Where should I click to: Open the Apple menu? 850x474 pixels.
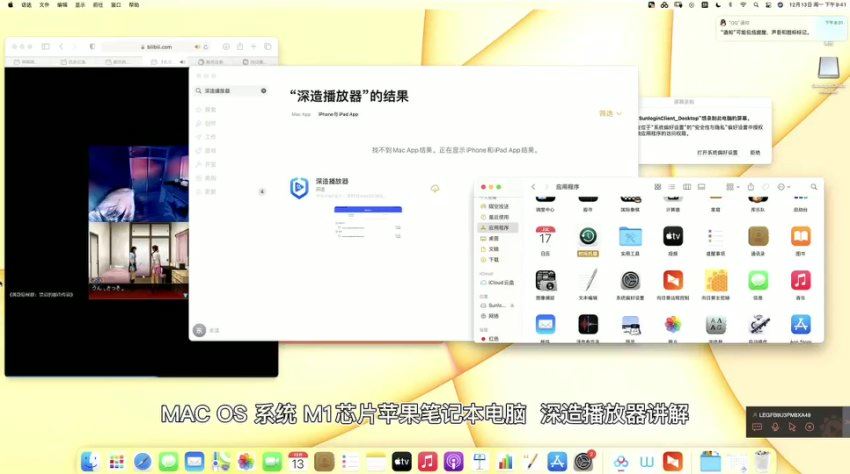(x=10, y=4)
